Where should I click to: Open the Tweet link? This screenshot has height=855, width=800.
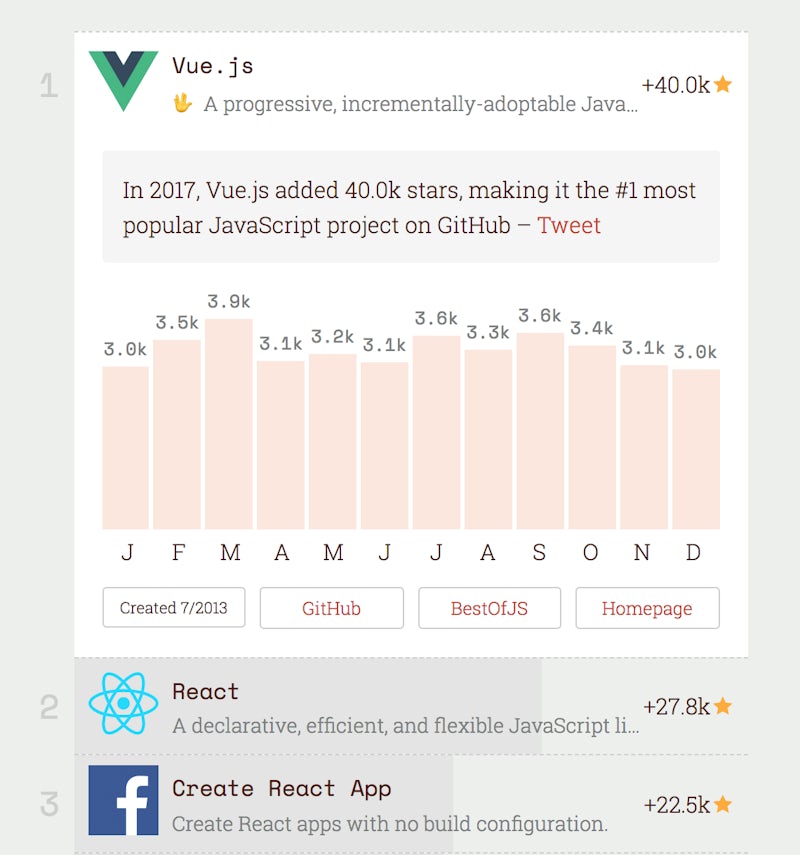pos(569,225)
